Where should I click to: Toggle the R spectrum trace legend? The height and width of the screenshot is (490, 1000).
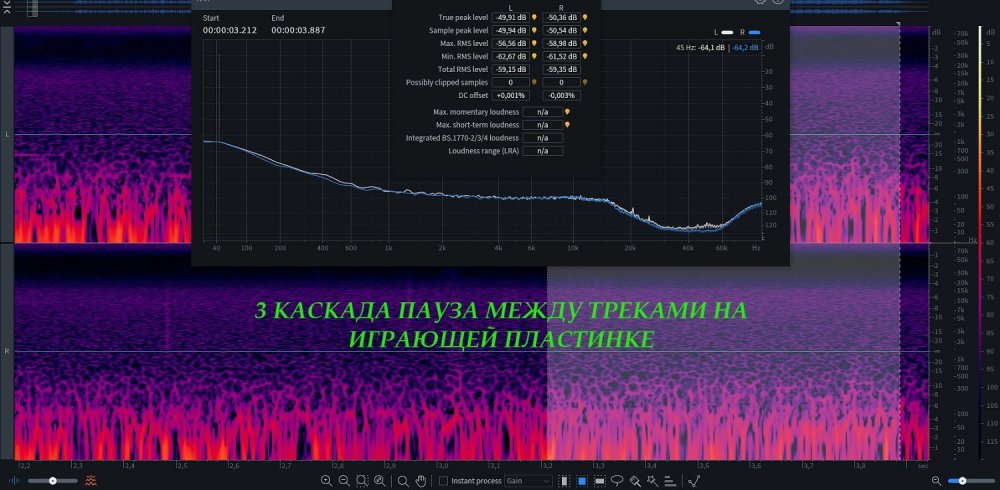pos(750,32)
